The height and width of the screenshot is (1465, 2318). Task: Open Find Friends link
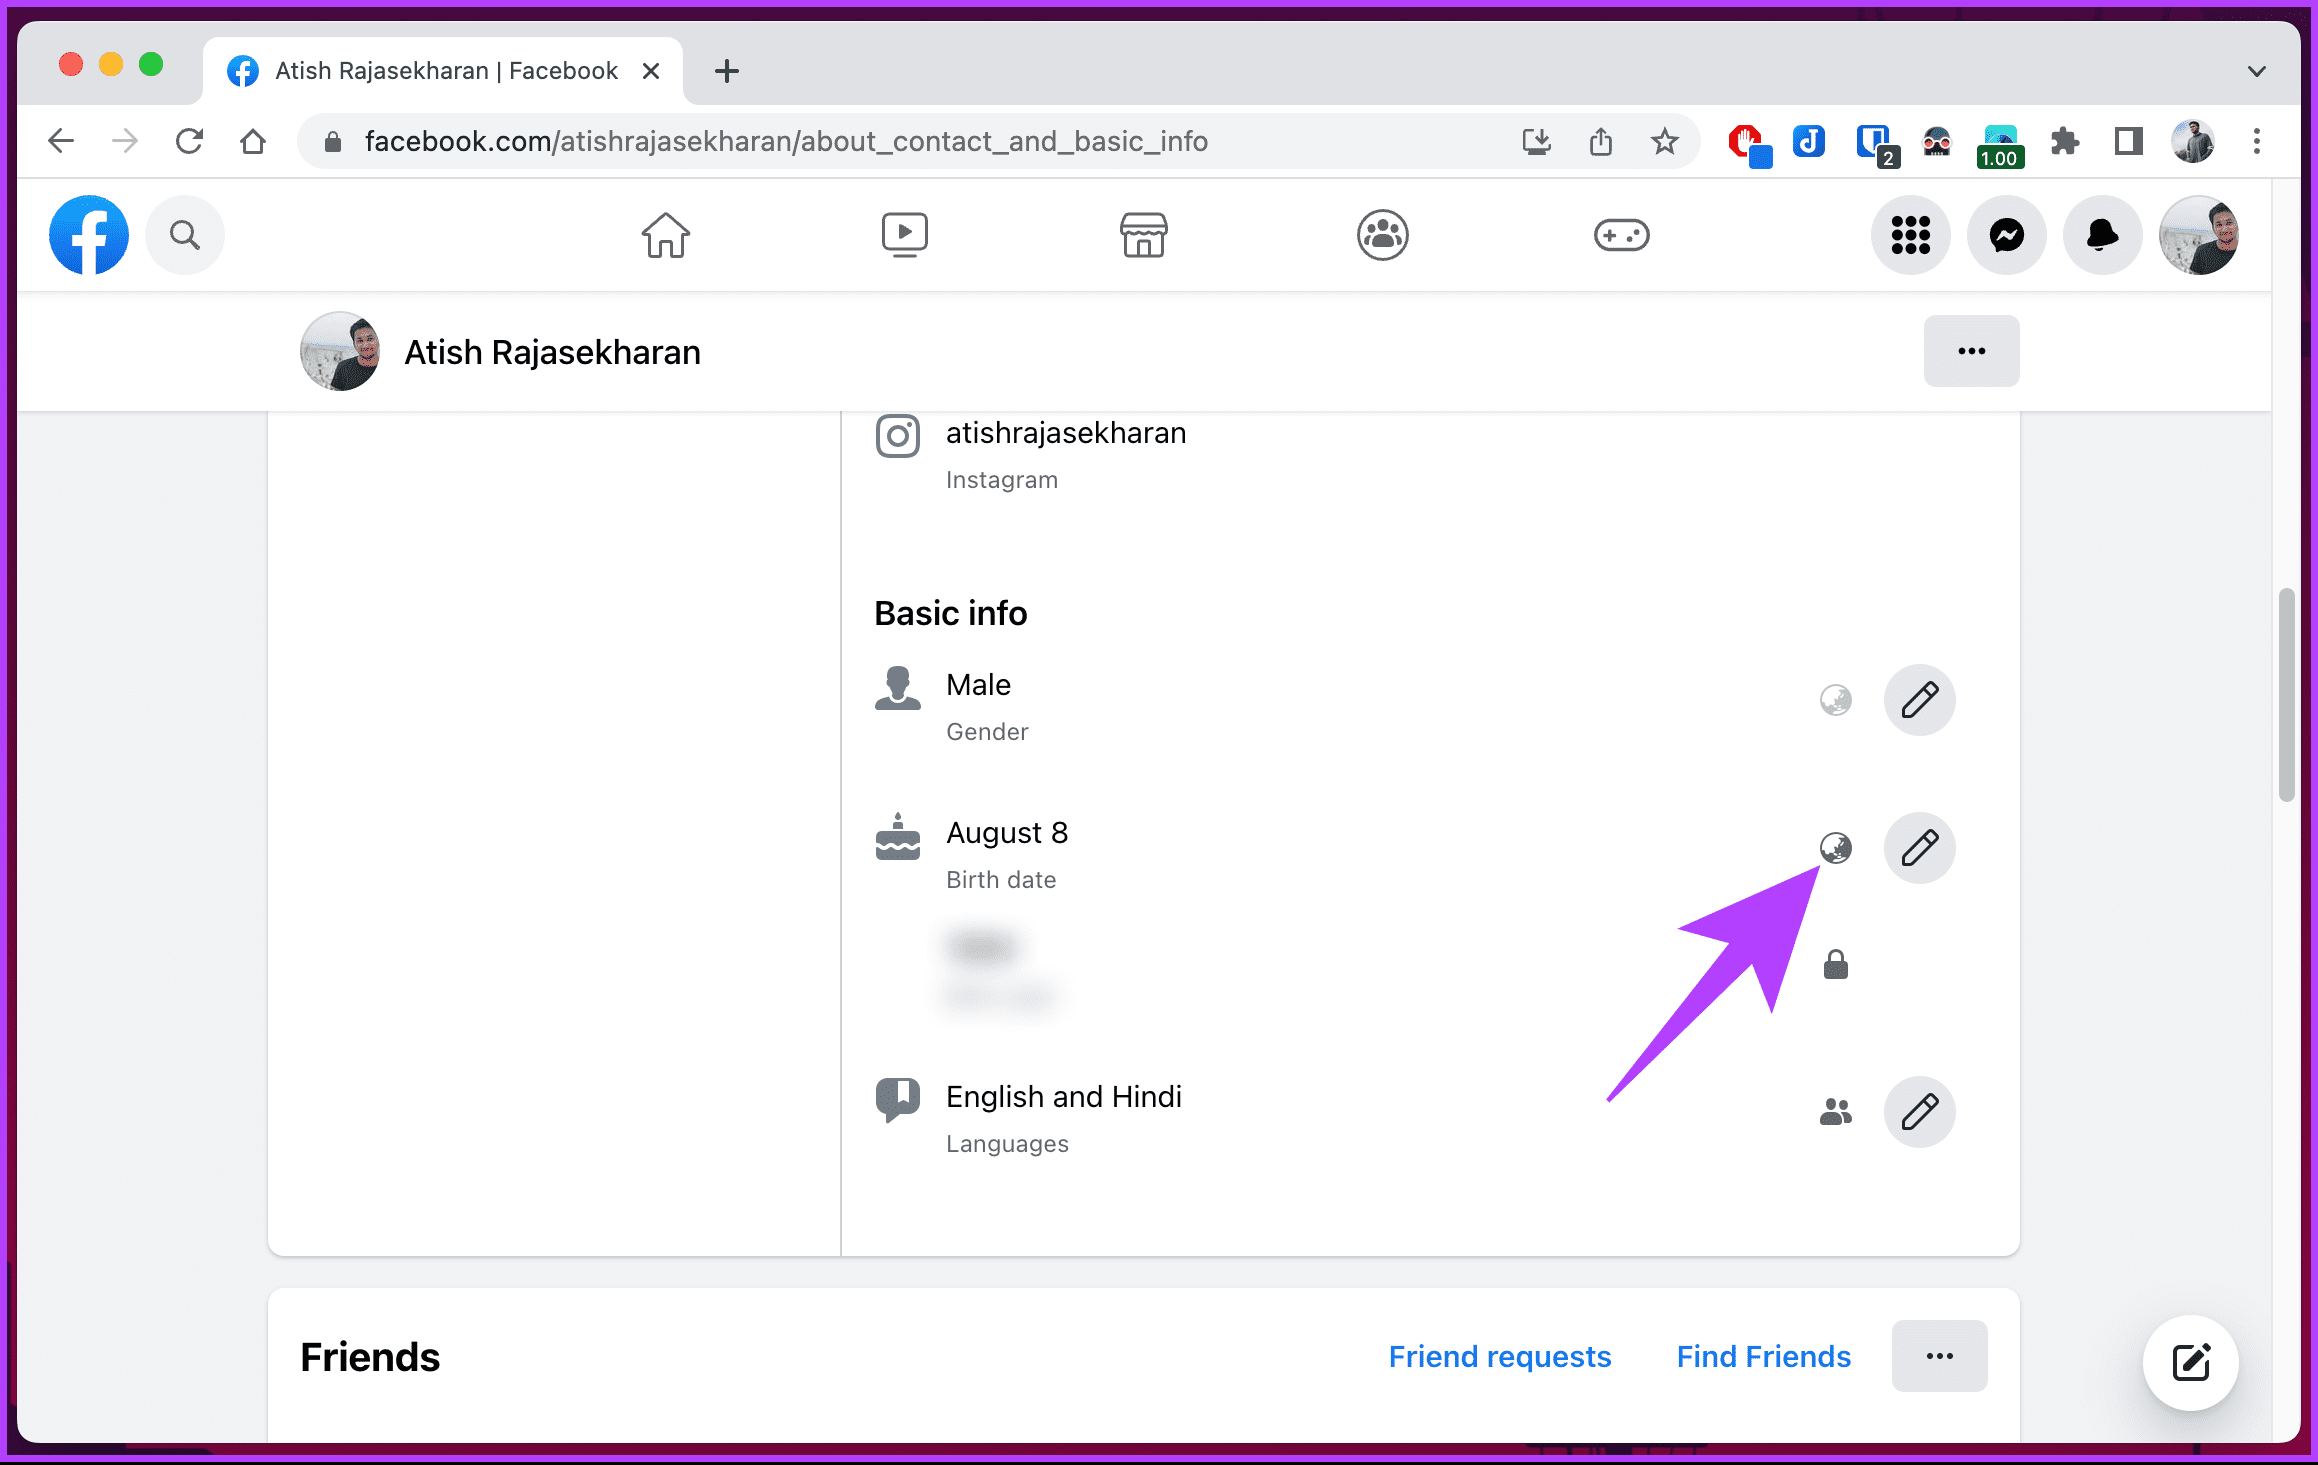pyautogui.click(x=1764, y=1356)
